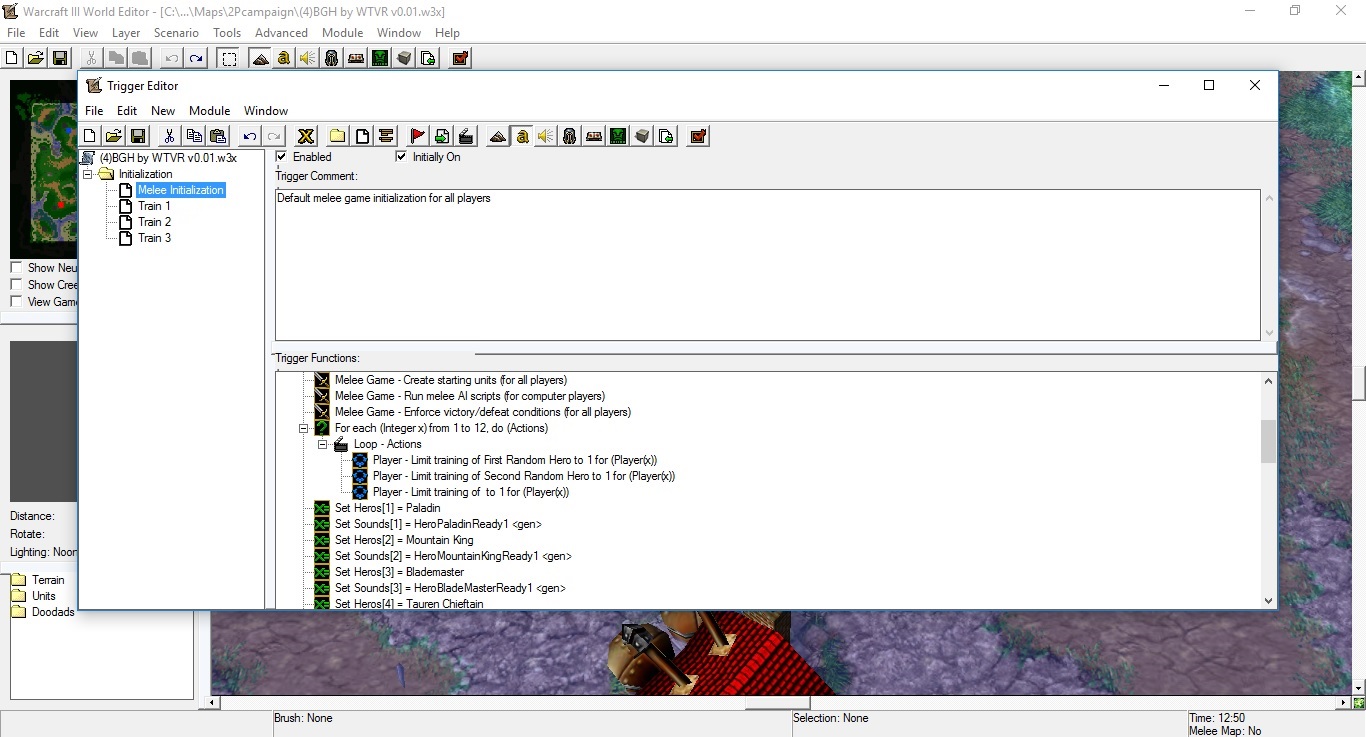
Task: Open the Layer menu in World Editor
Action: (x=126, y=33)
